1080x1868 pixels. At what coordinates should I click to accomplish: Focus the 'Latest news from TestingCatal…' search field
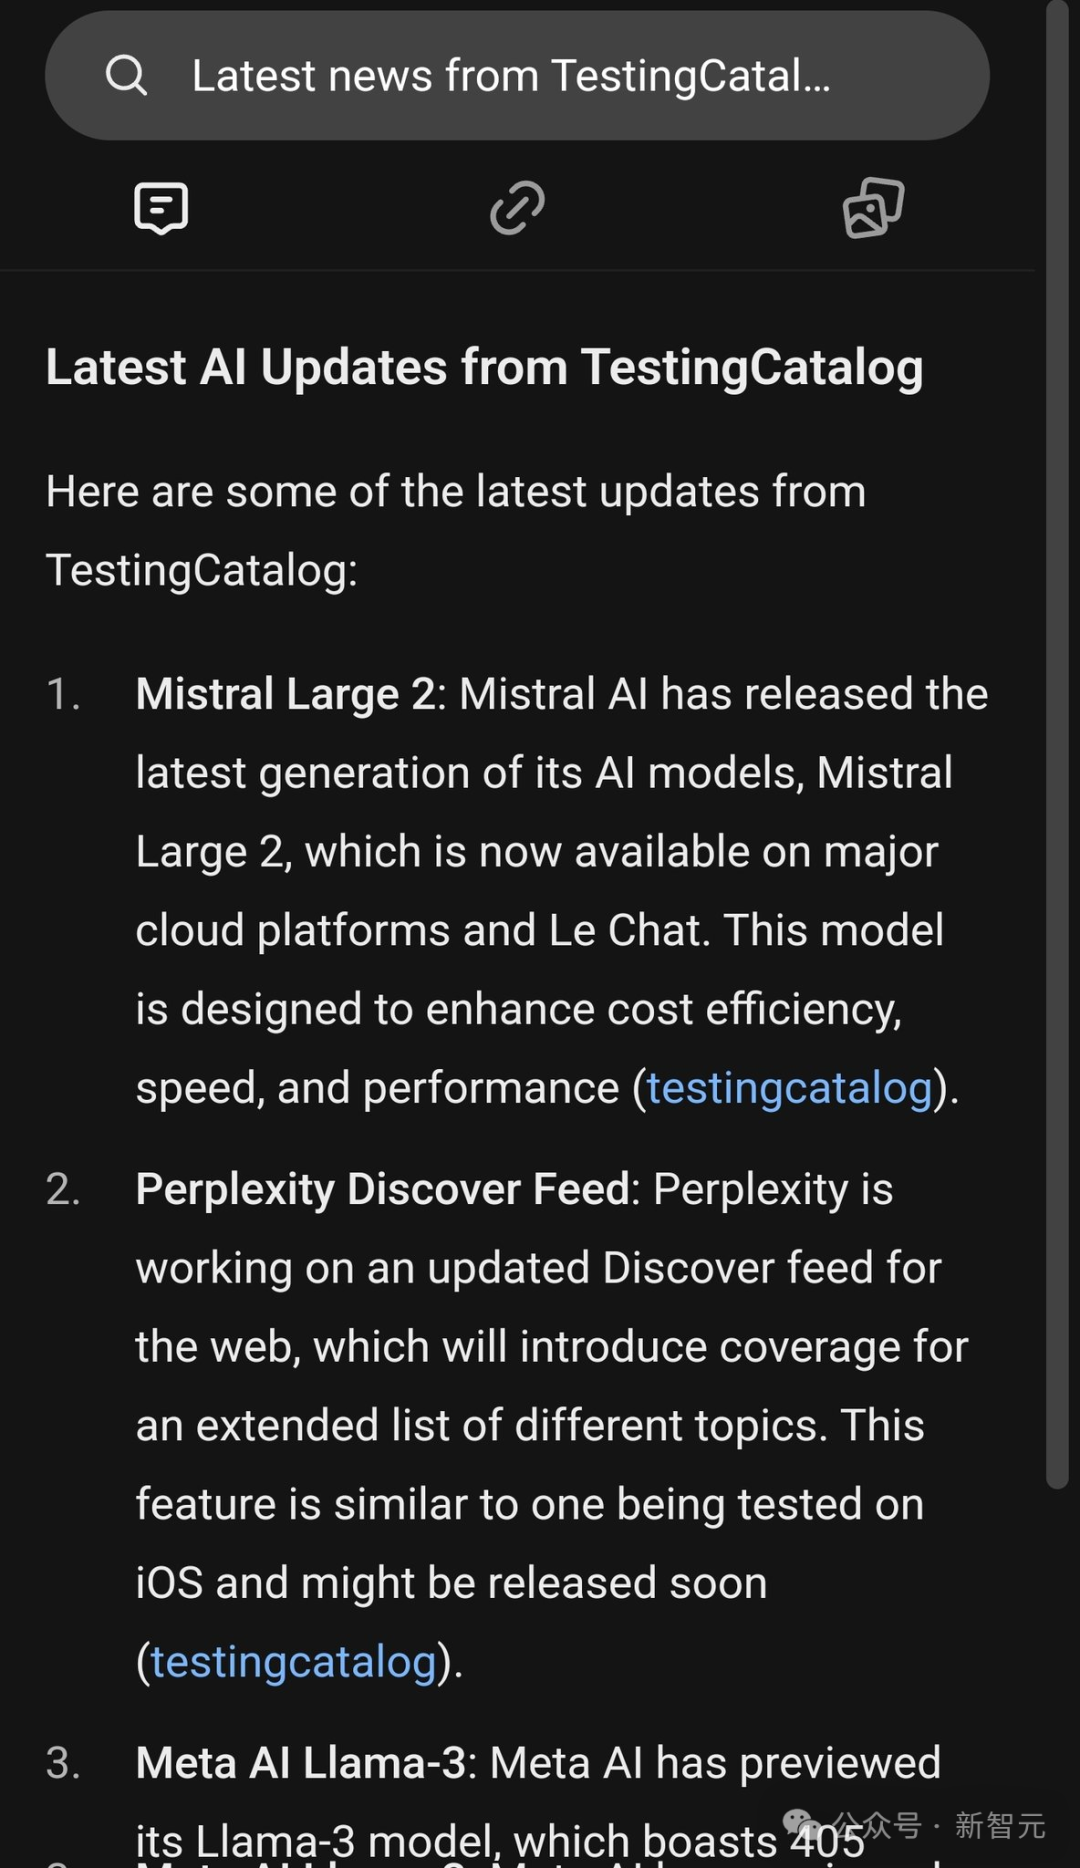510,76
